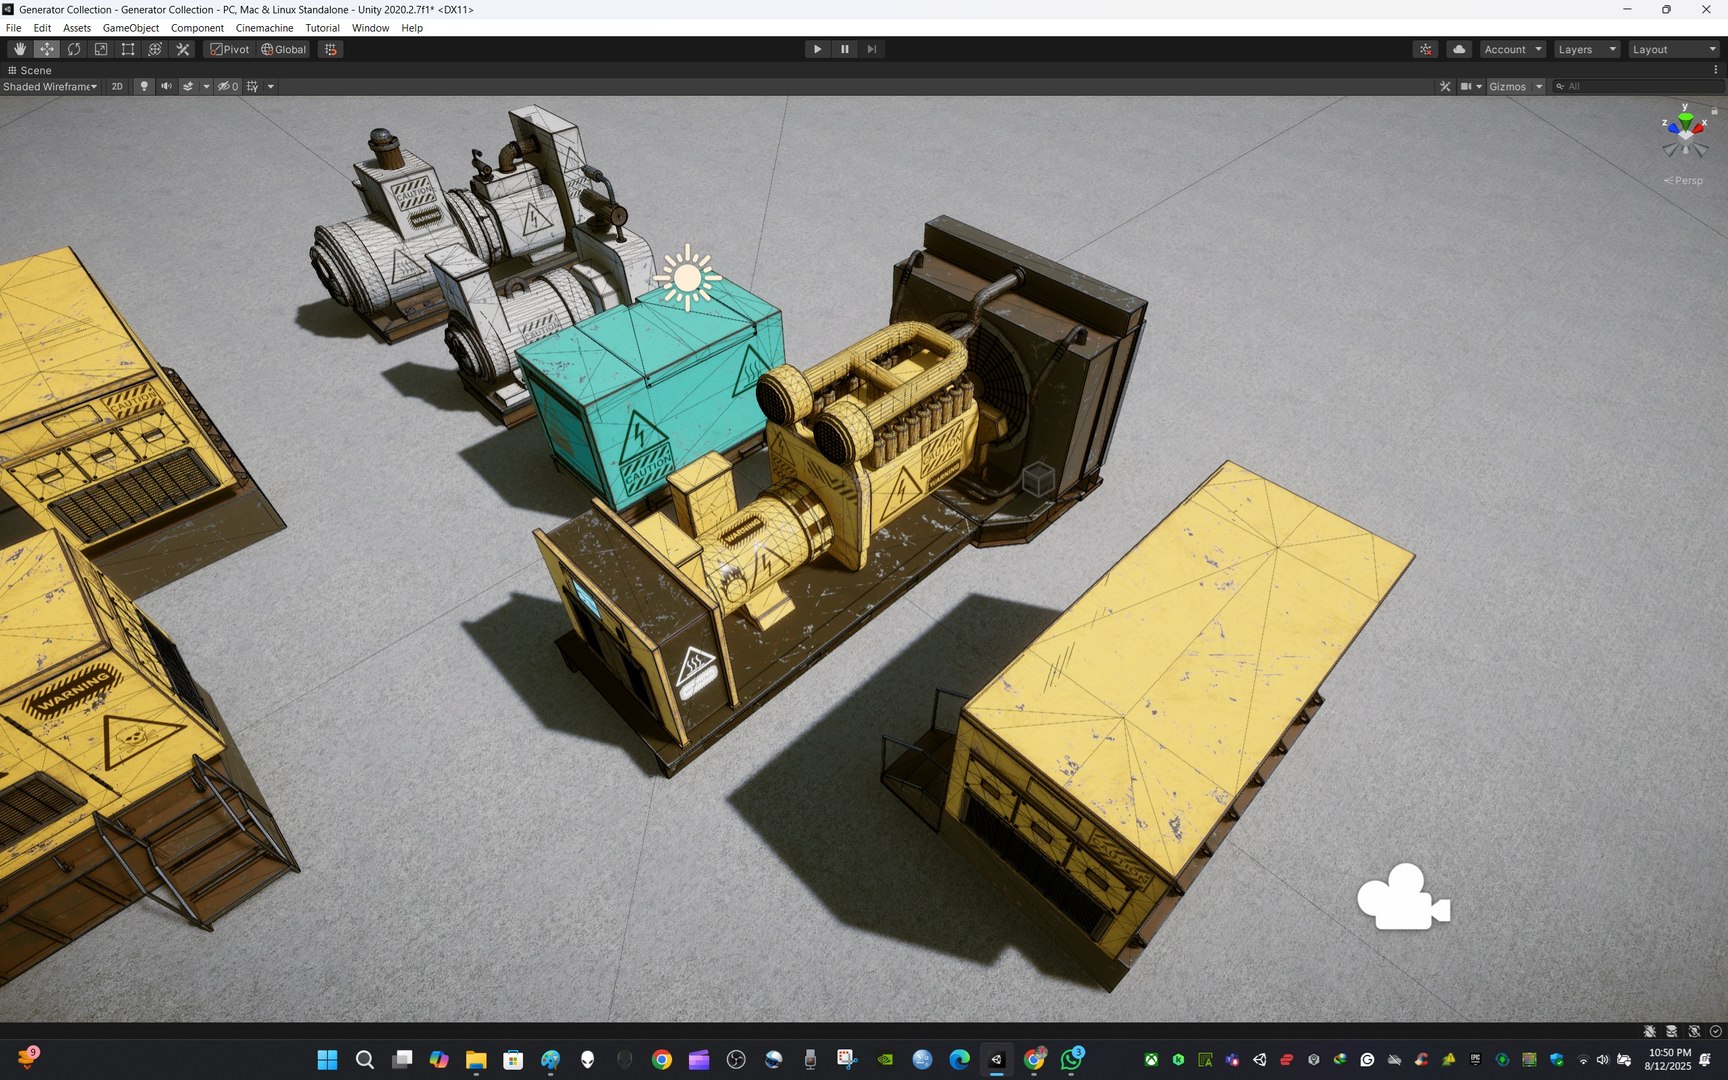Open the Component menu
Viewport: 1728px width, 1080px height.
pyautogui.click(x=197, y=28)
